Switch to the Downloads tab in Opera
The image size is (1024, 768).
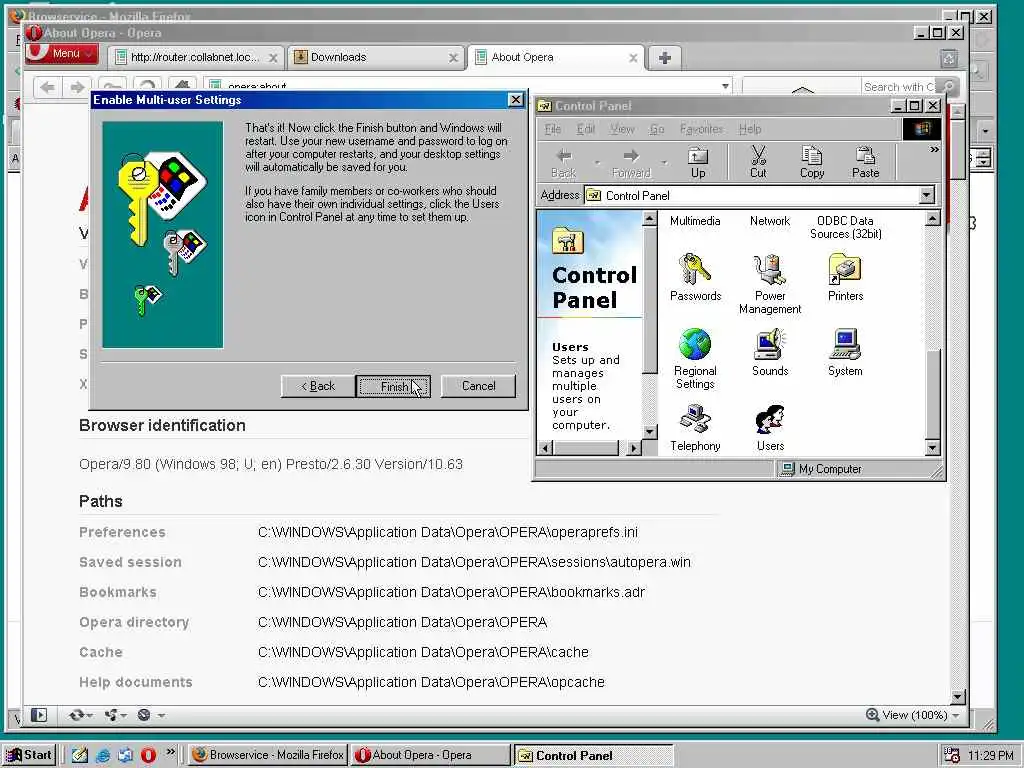(375, 57)
